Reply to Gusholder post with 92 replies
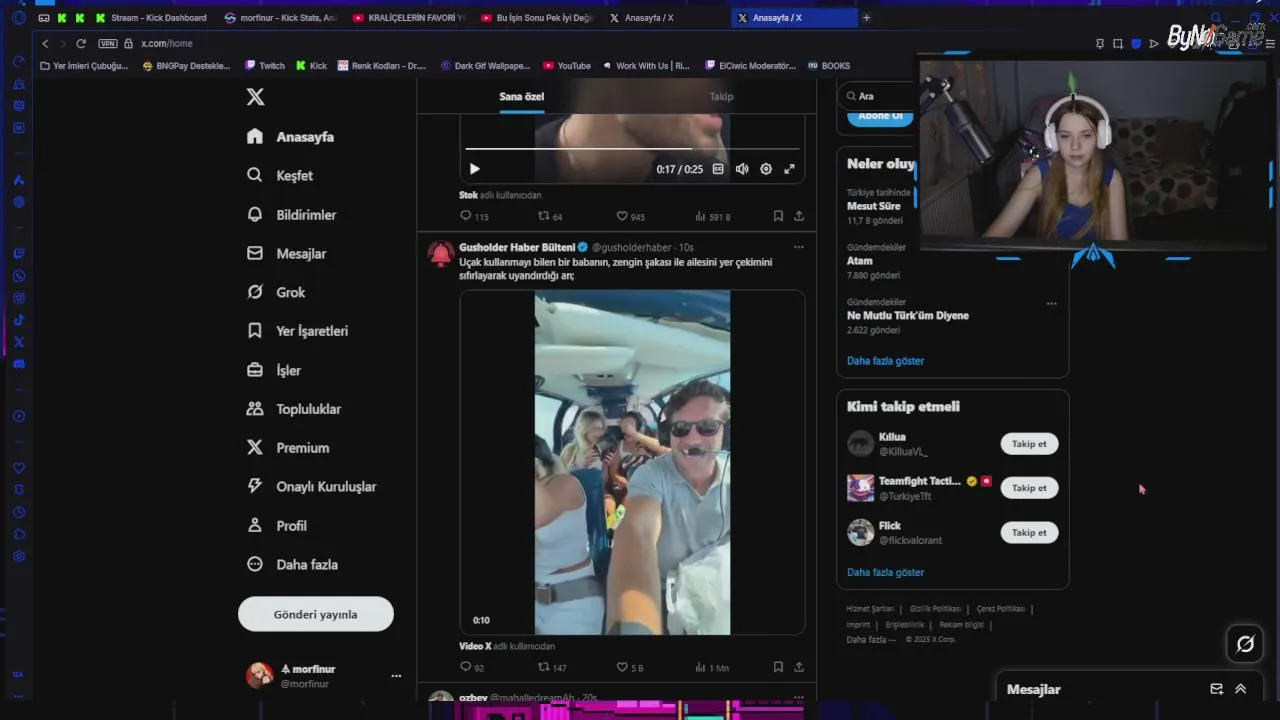This screenshot has width=1280, height=720. [472, 667]
